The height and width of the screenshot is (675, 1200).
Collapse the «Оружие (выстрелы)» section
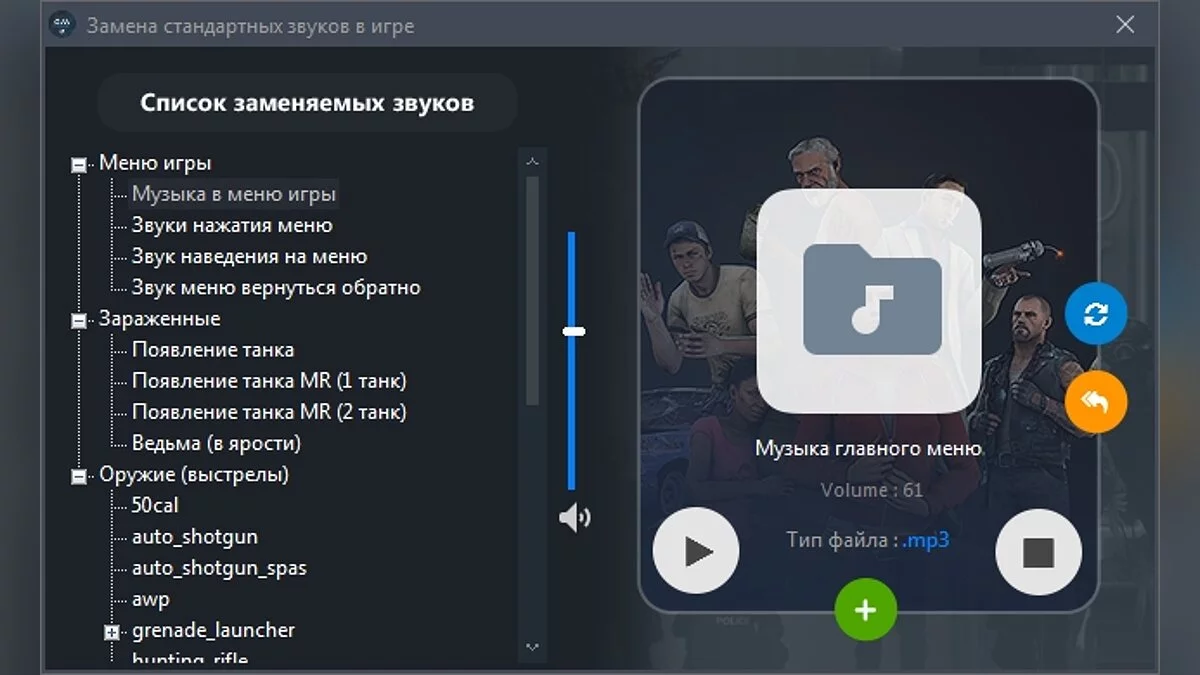click(x=78, y=474)
